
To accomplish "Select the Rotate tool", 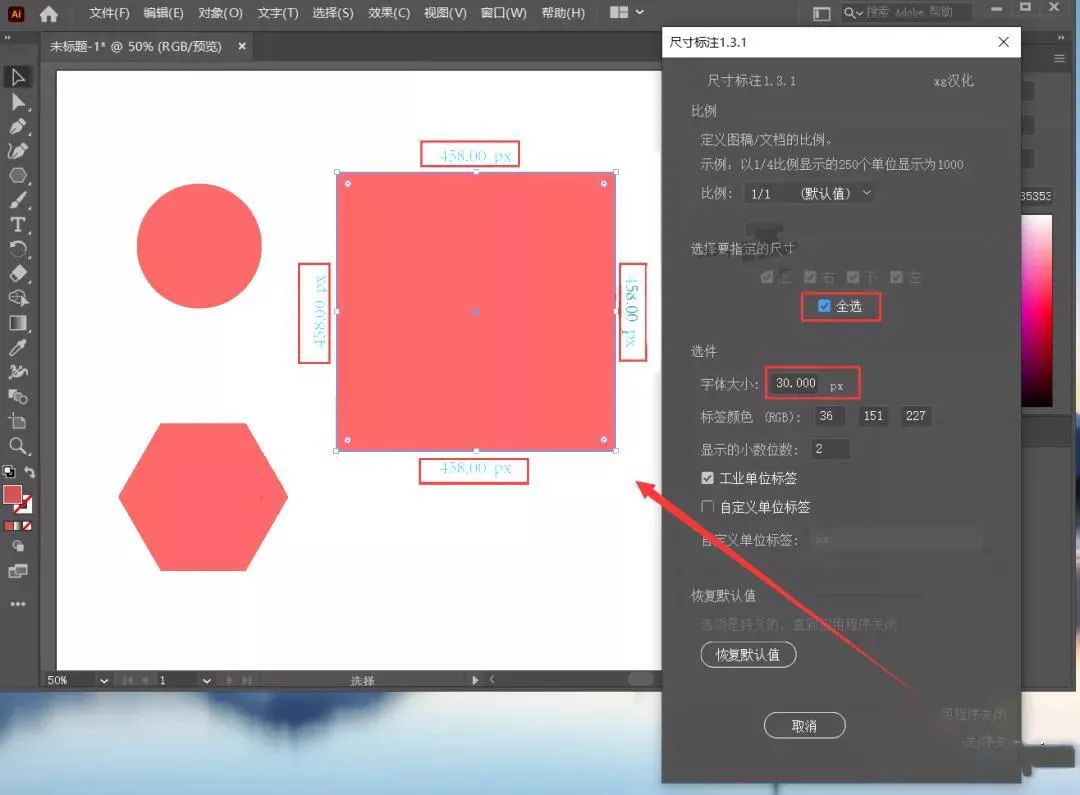I will [17, 249].
